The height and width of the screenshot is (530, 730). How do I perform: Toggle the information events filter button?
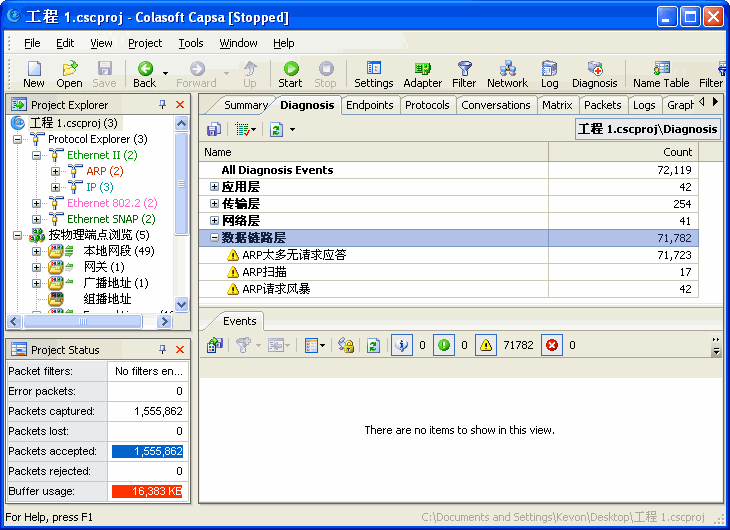[401, 345]
